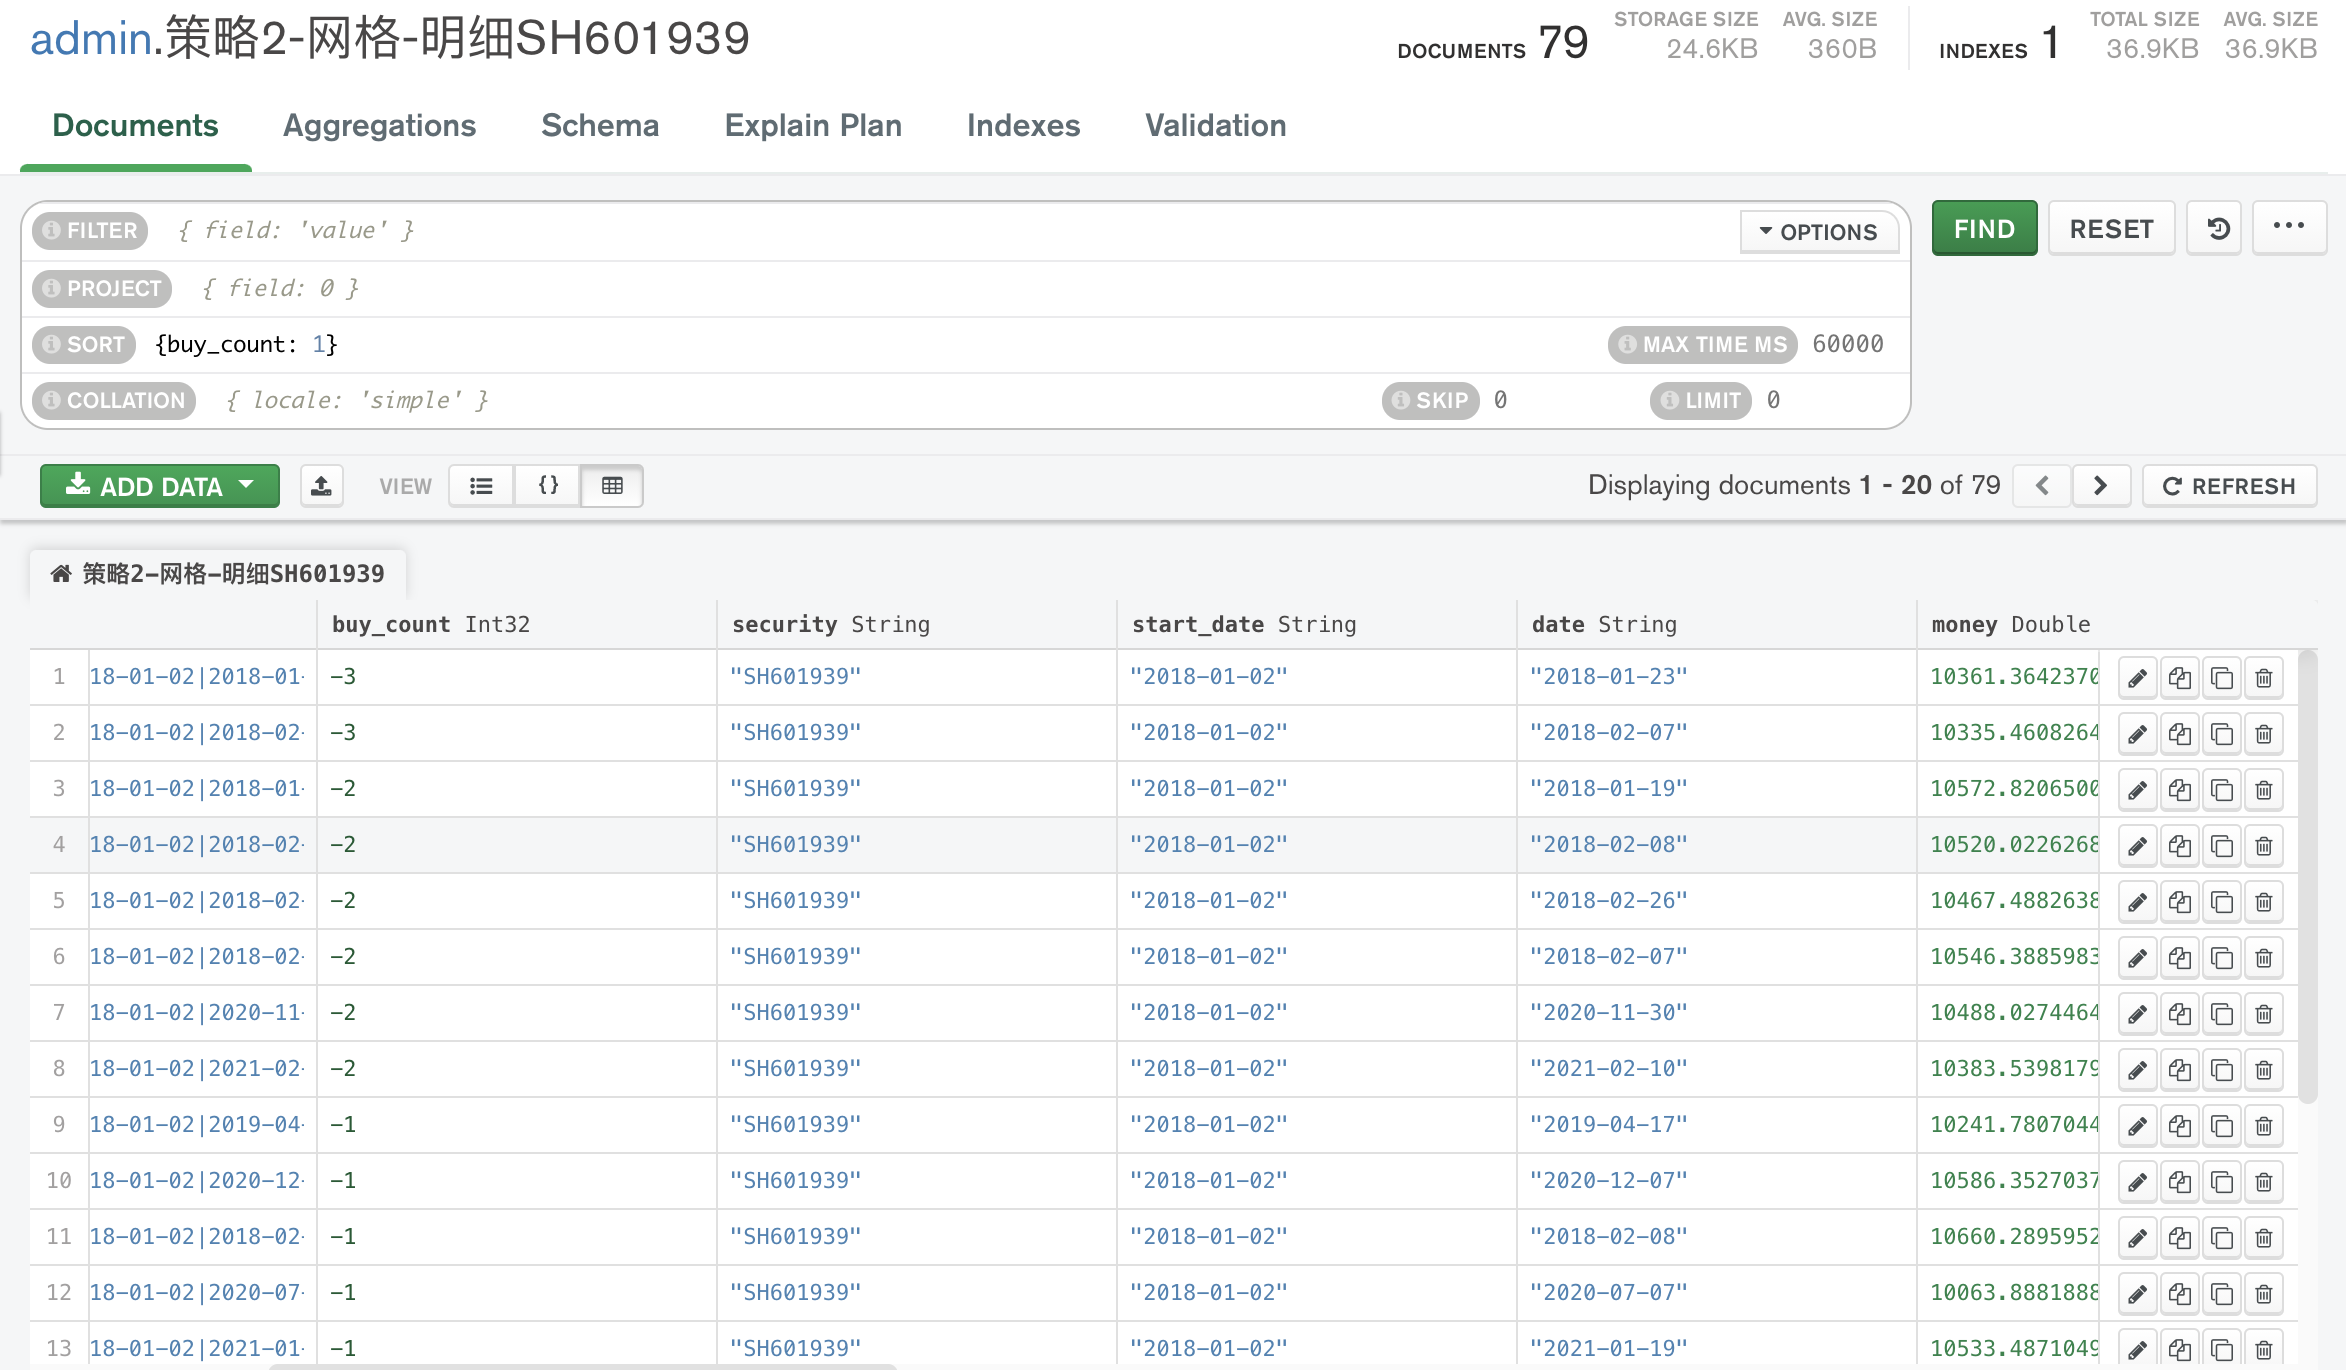The image size is (2346, 1370).
Task: Click the REFRESH button
Action: pyautogui.click(x=2229, y=486)
